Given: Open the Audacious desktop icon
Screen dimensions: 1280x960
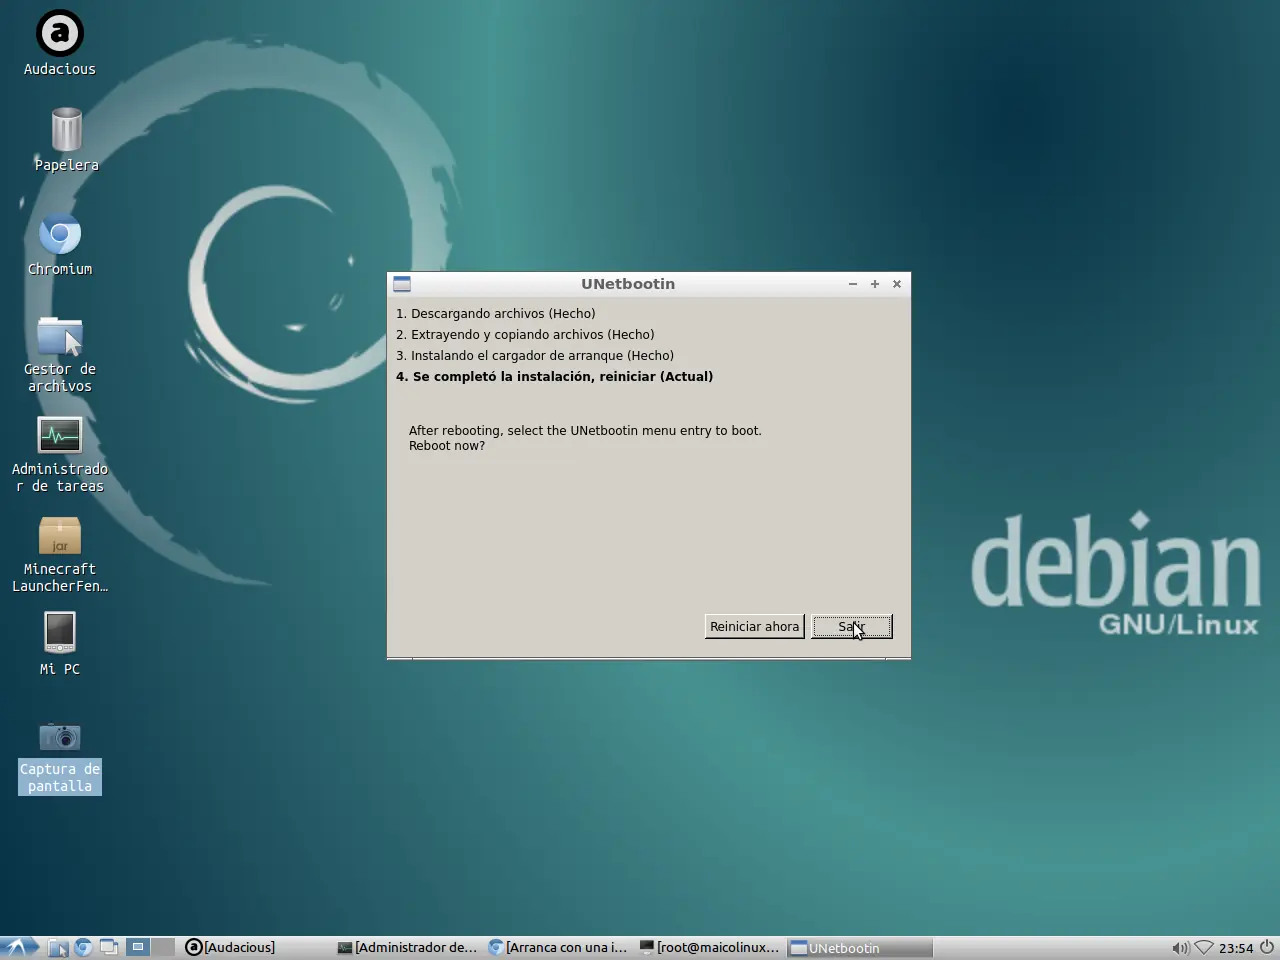Looking at the screenshot, I should pos(60,44).
